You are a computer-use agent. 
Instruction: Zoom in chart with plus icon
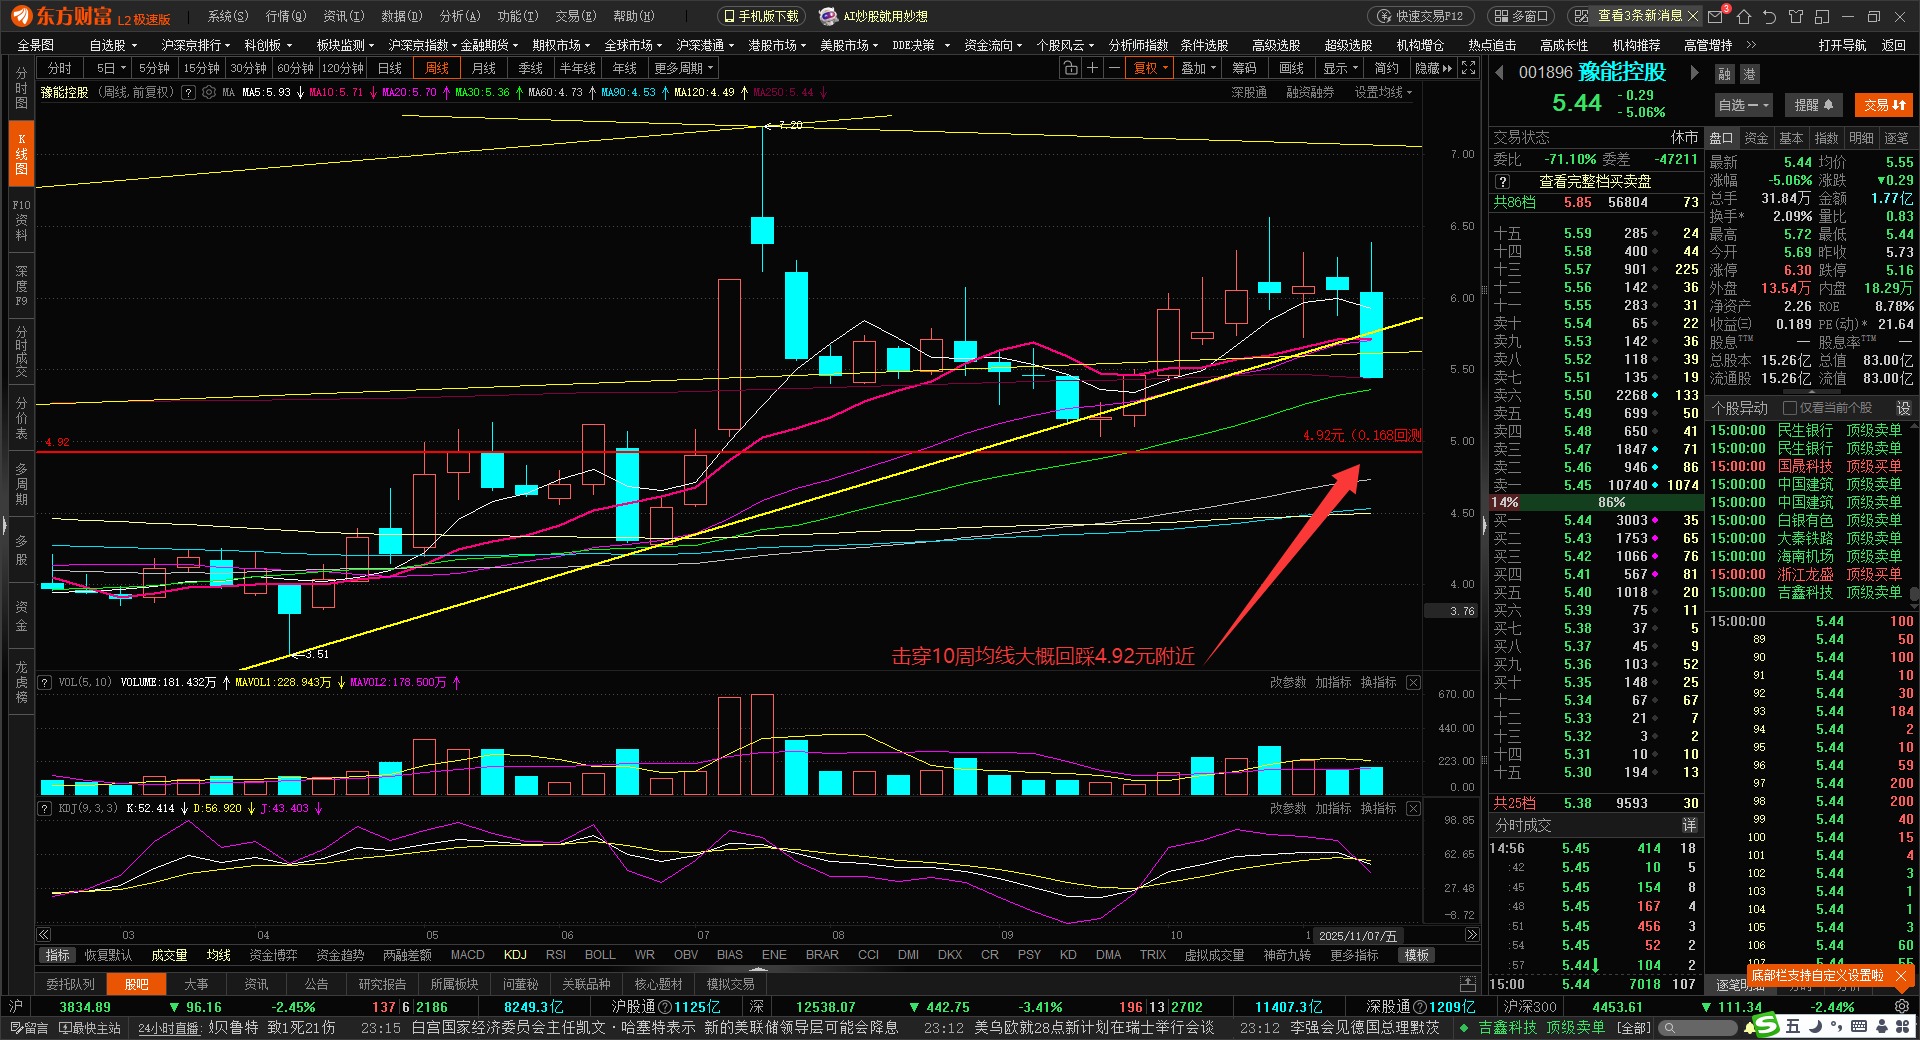(x=1092, y=68)
